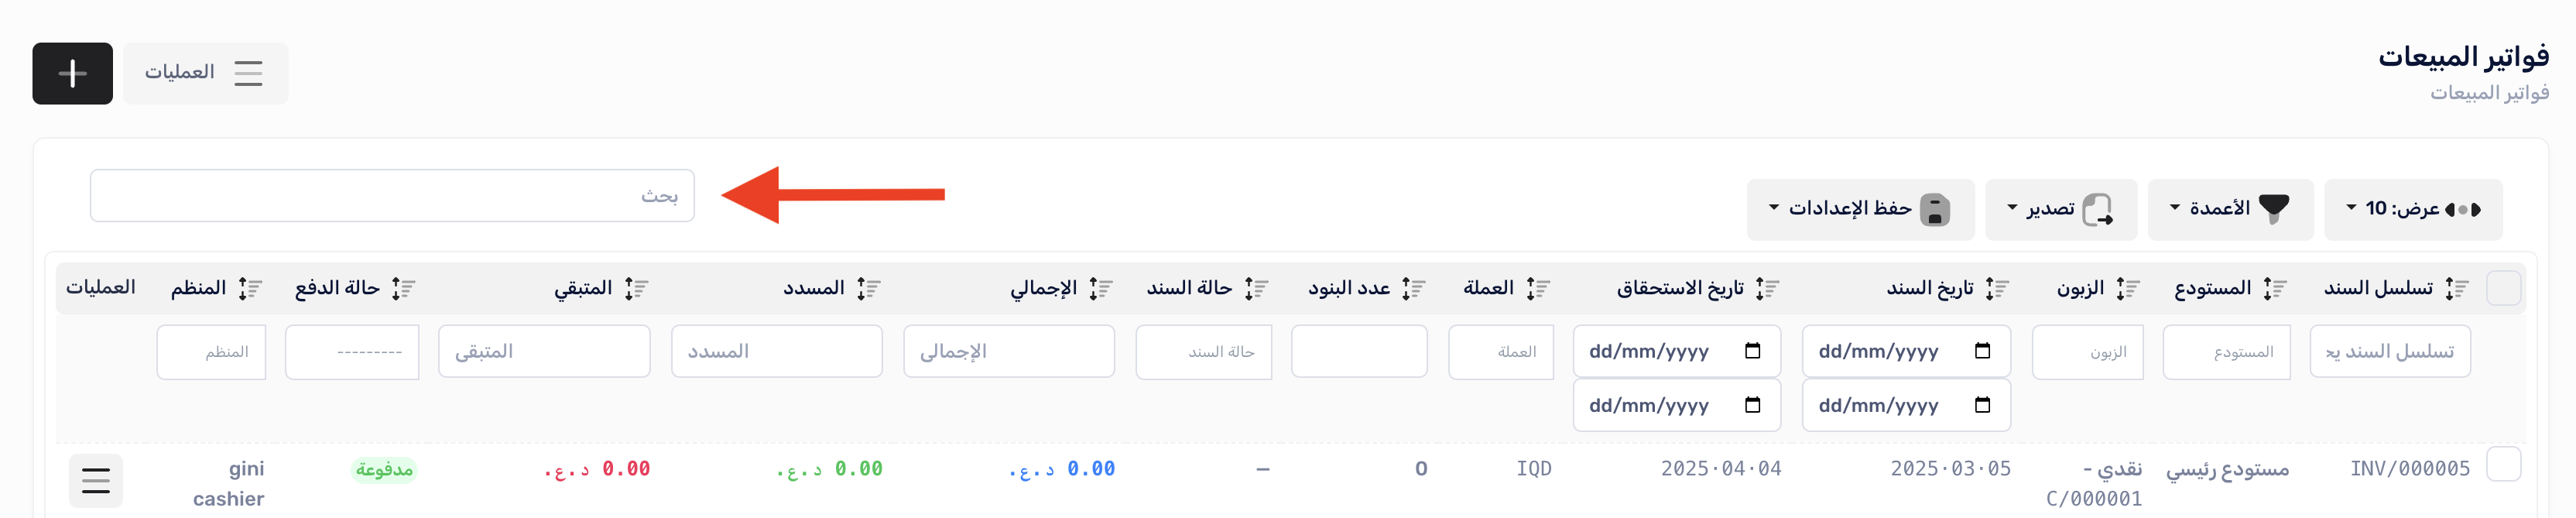Select the INV/000005 row checkbox
2576x518 pixels.
click(2503, 465)
